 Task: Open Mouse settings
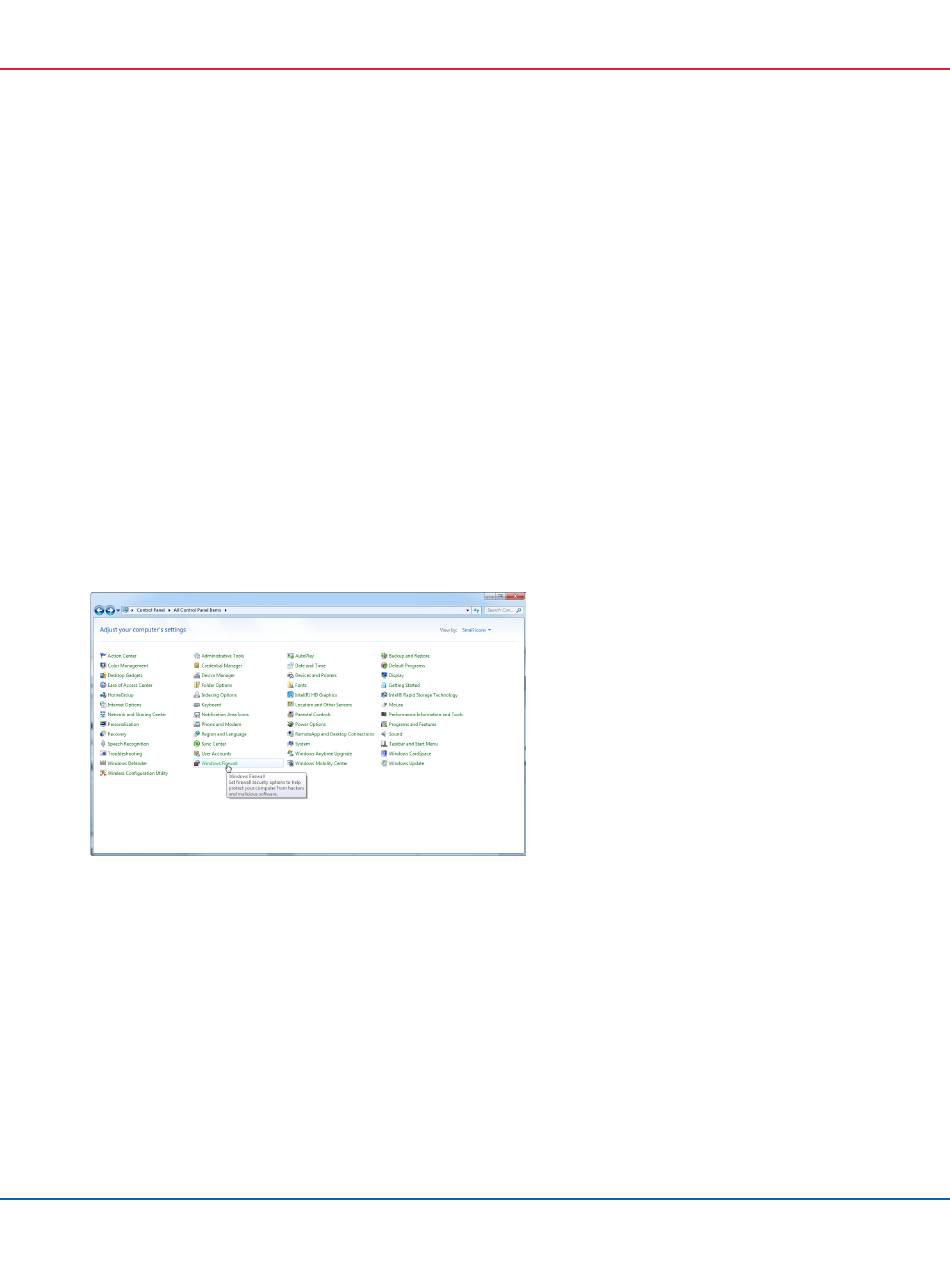click(391, 705)
